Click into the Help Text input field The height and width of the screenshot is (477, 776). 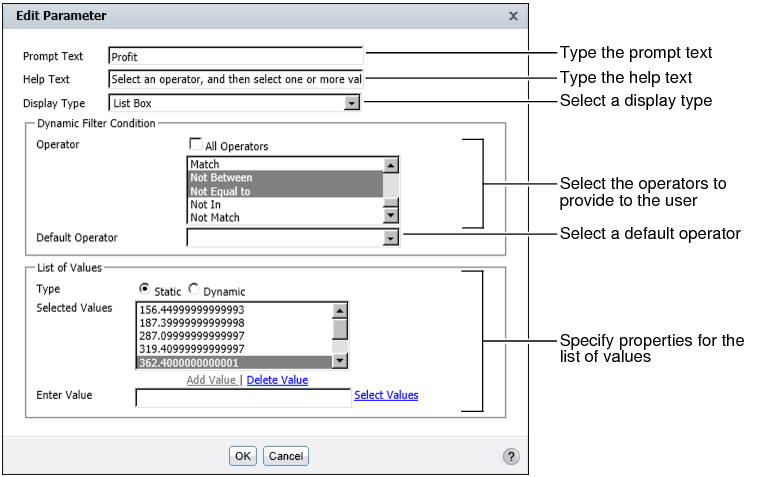[x=236, y=79]
